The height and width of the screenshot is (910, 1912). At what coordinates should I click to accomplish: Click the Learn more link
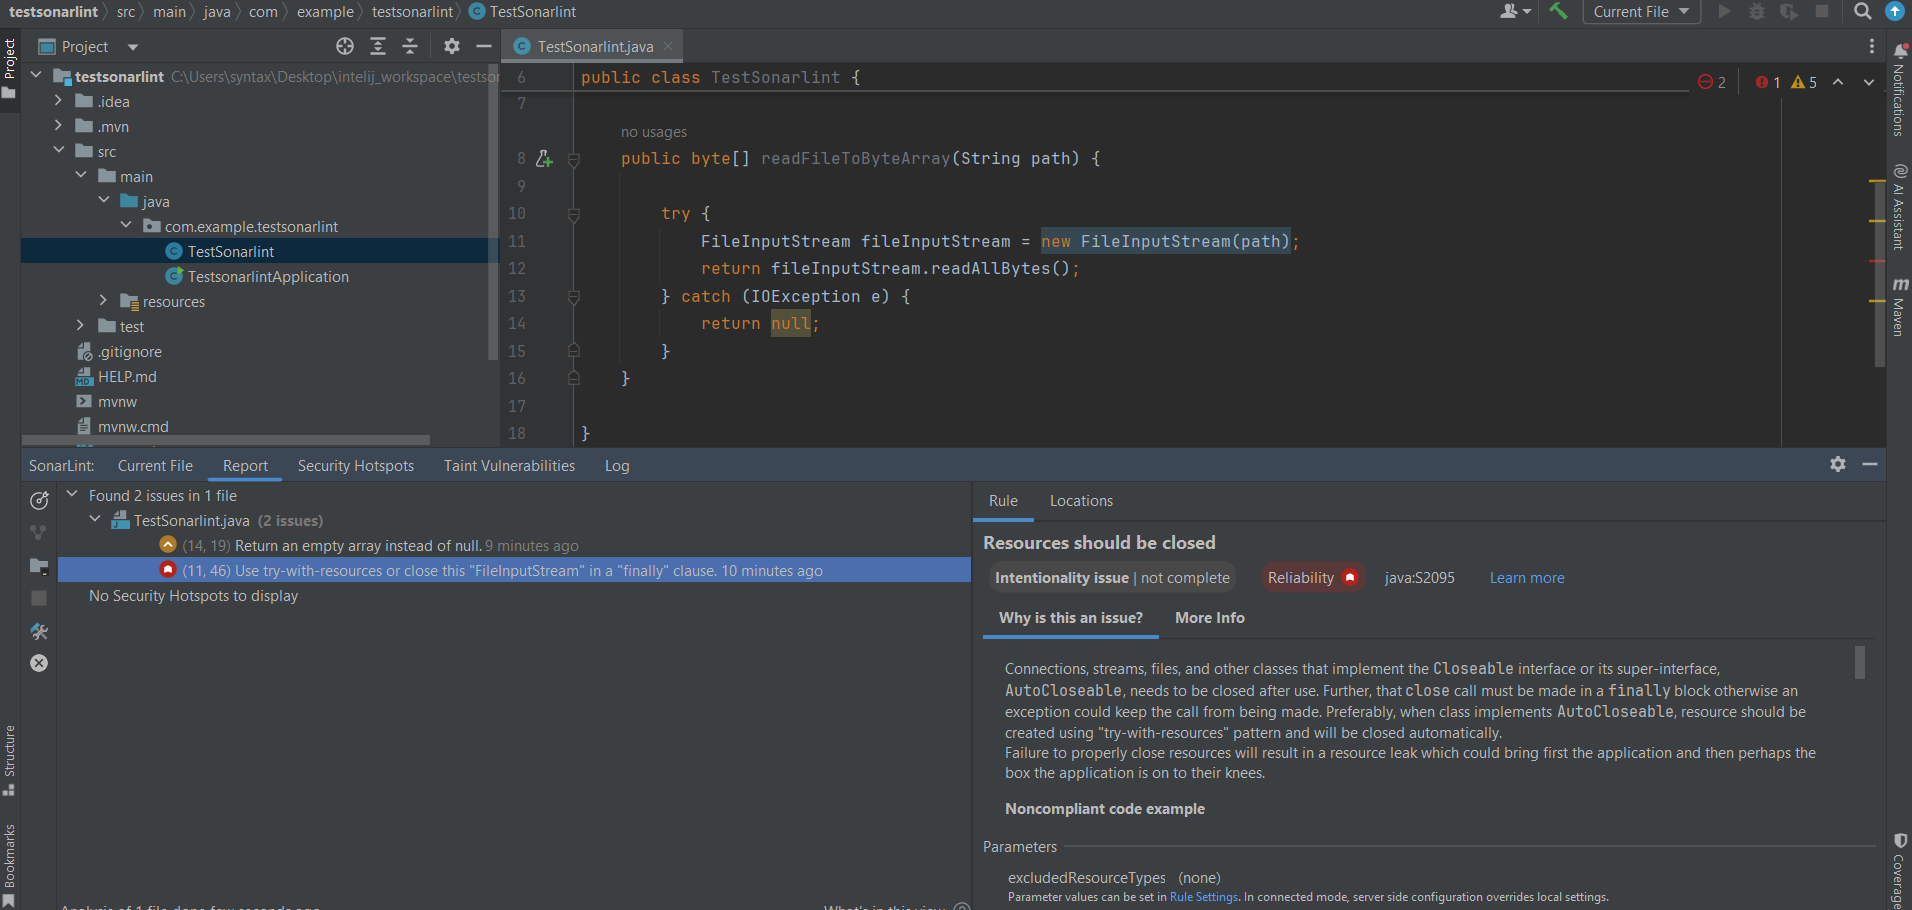click(1527, 578)
